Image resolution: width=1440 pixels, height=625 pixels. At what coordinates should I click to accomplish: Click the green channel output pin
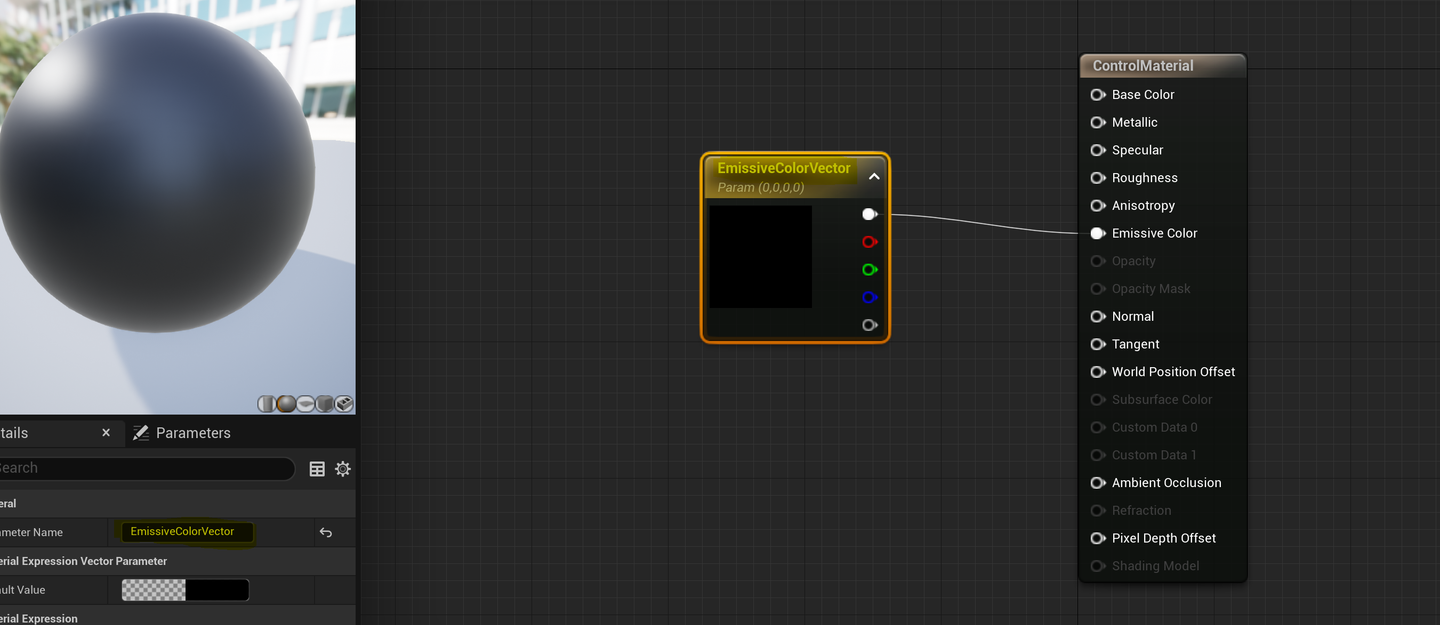pyautogui.click(x=869, y=270)
